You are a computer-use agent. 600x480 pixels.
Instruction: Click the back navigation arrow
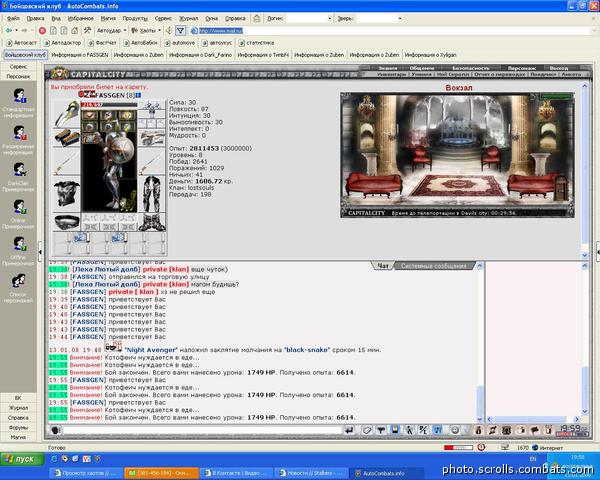click(x=8, y=31)
